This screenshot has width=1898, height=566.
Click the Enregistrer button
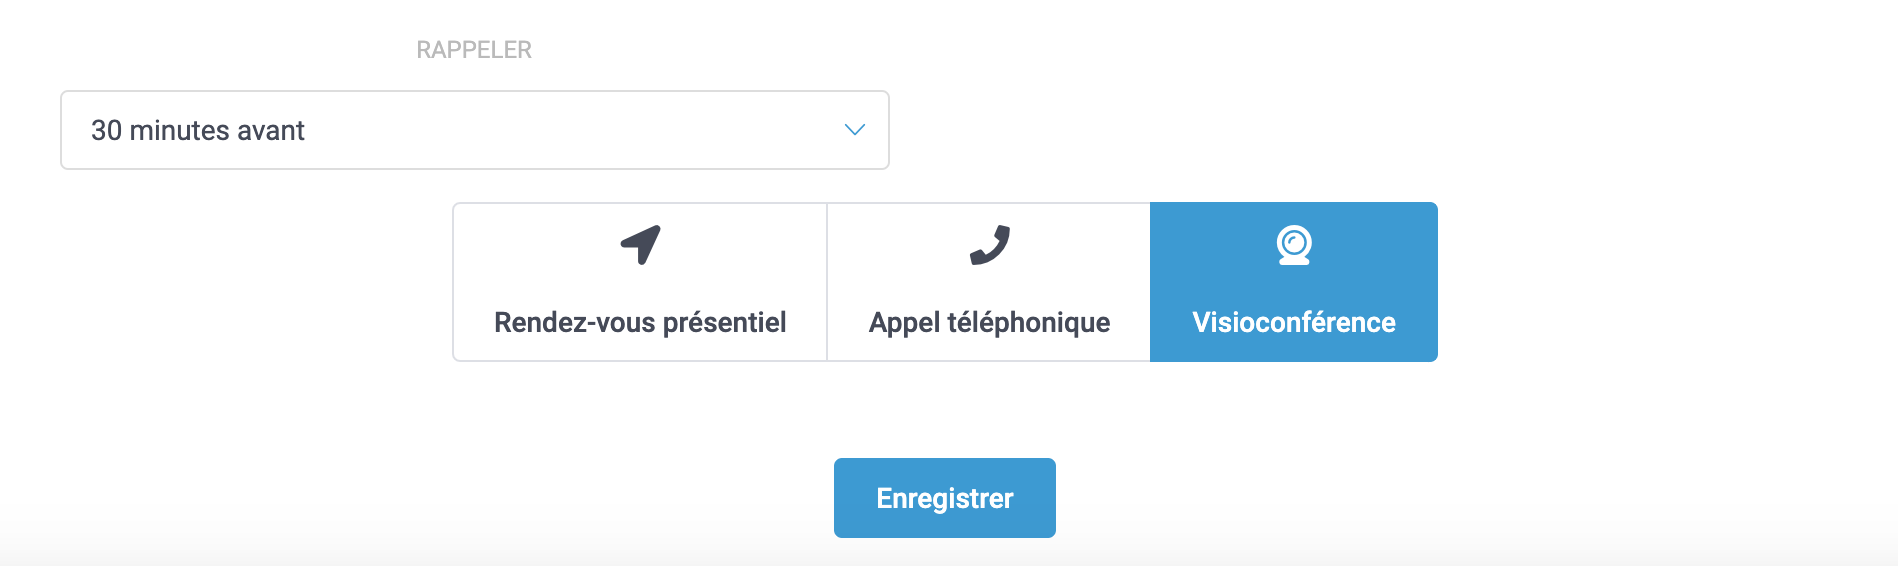(x=945, y=498)
